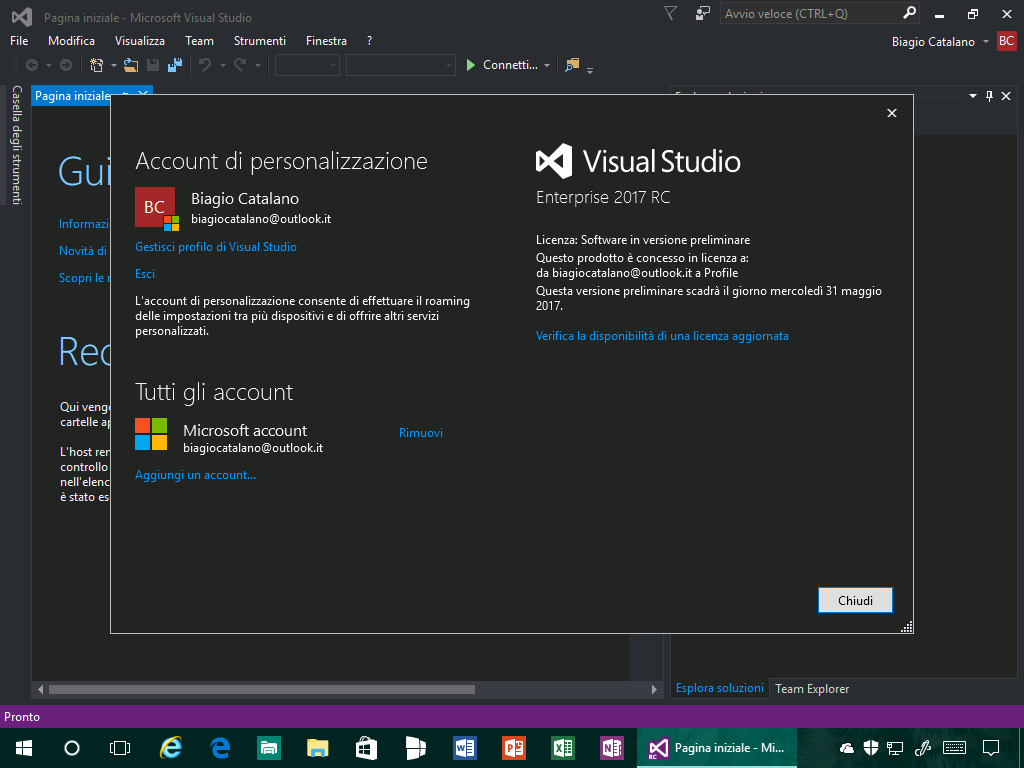Click the Esci sign-out link
Image resolution: width=1024 pixels, height=768 pixels.
coord(145,274)
